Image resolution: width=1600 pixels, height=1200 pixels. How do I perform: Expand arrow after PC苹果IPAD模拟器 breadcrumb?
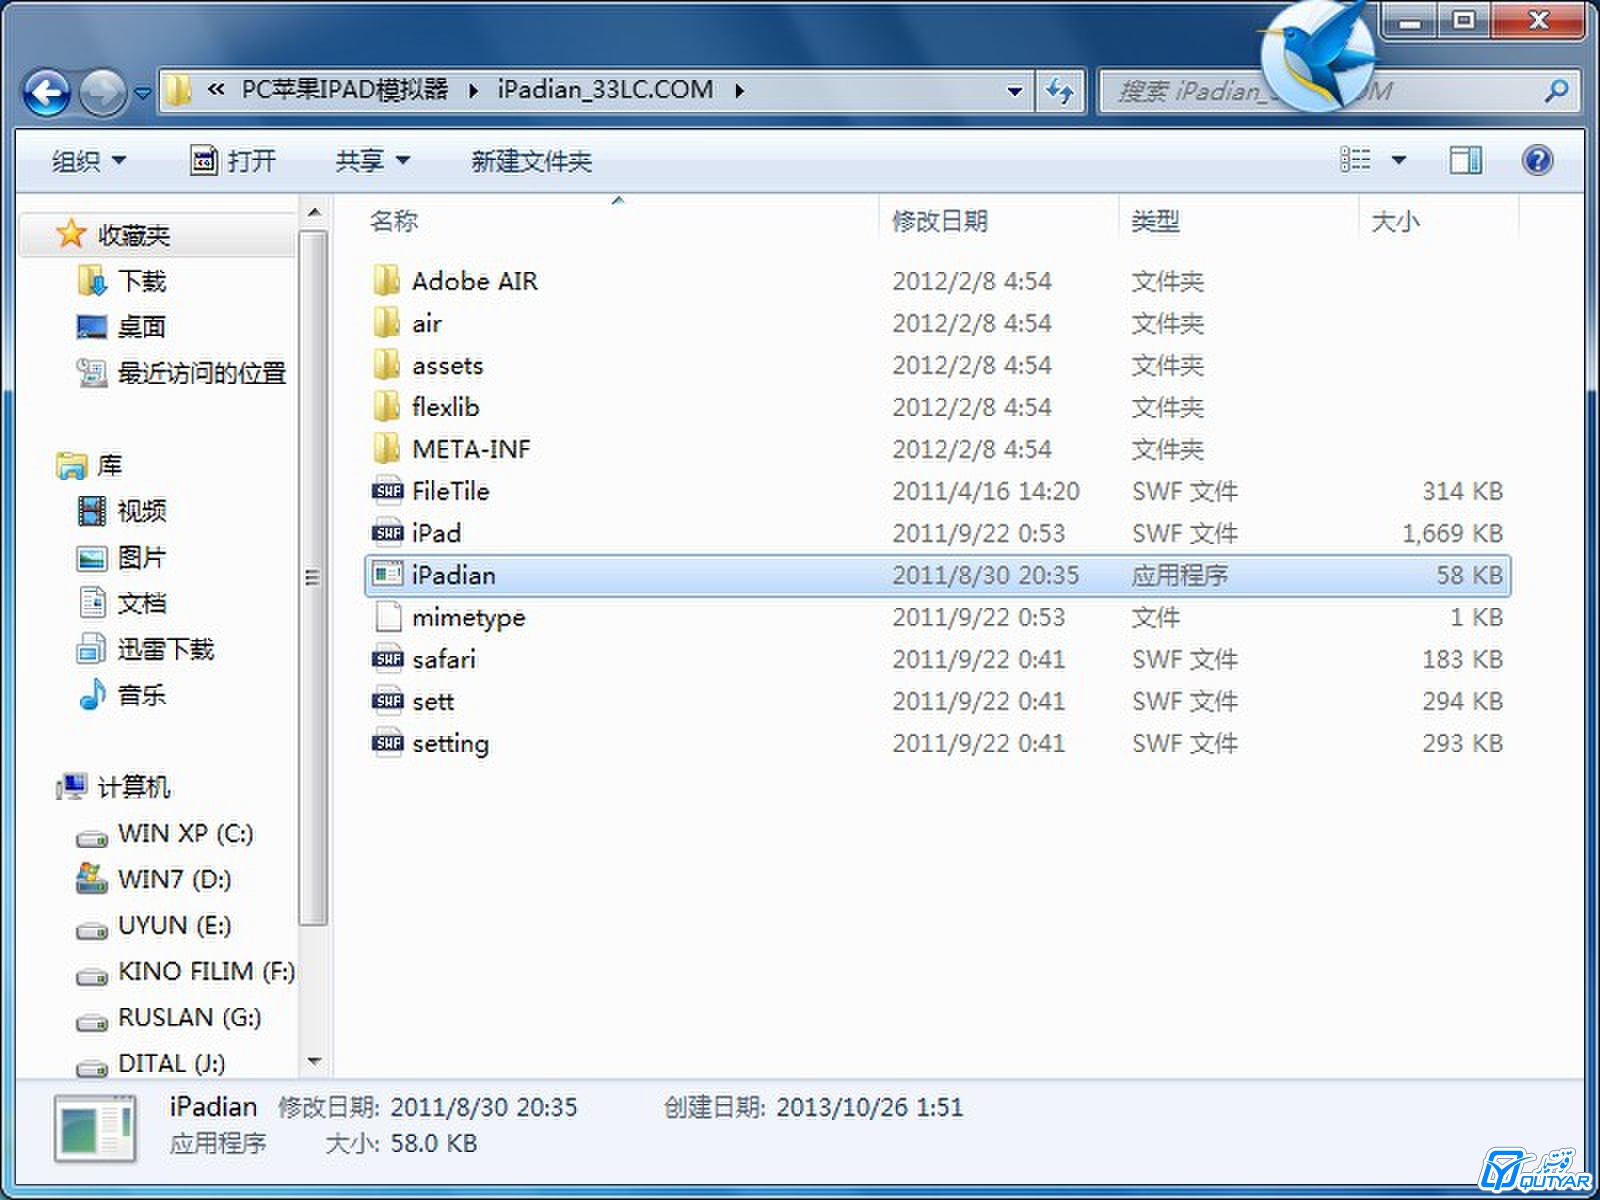(x=473, y=91)
